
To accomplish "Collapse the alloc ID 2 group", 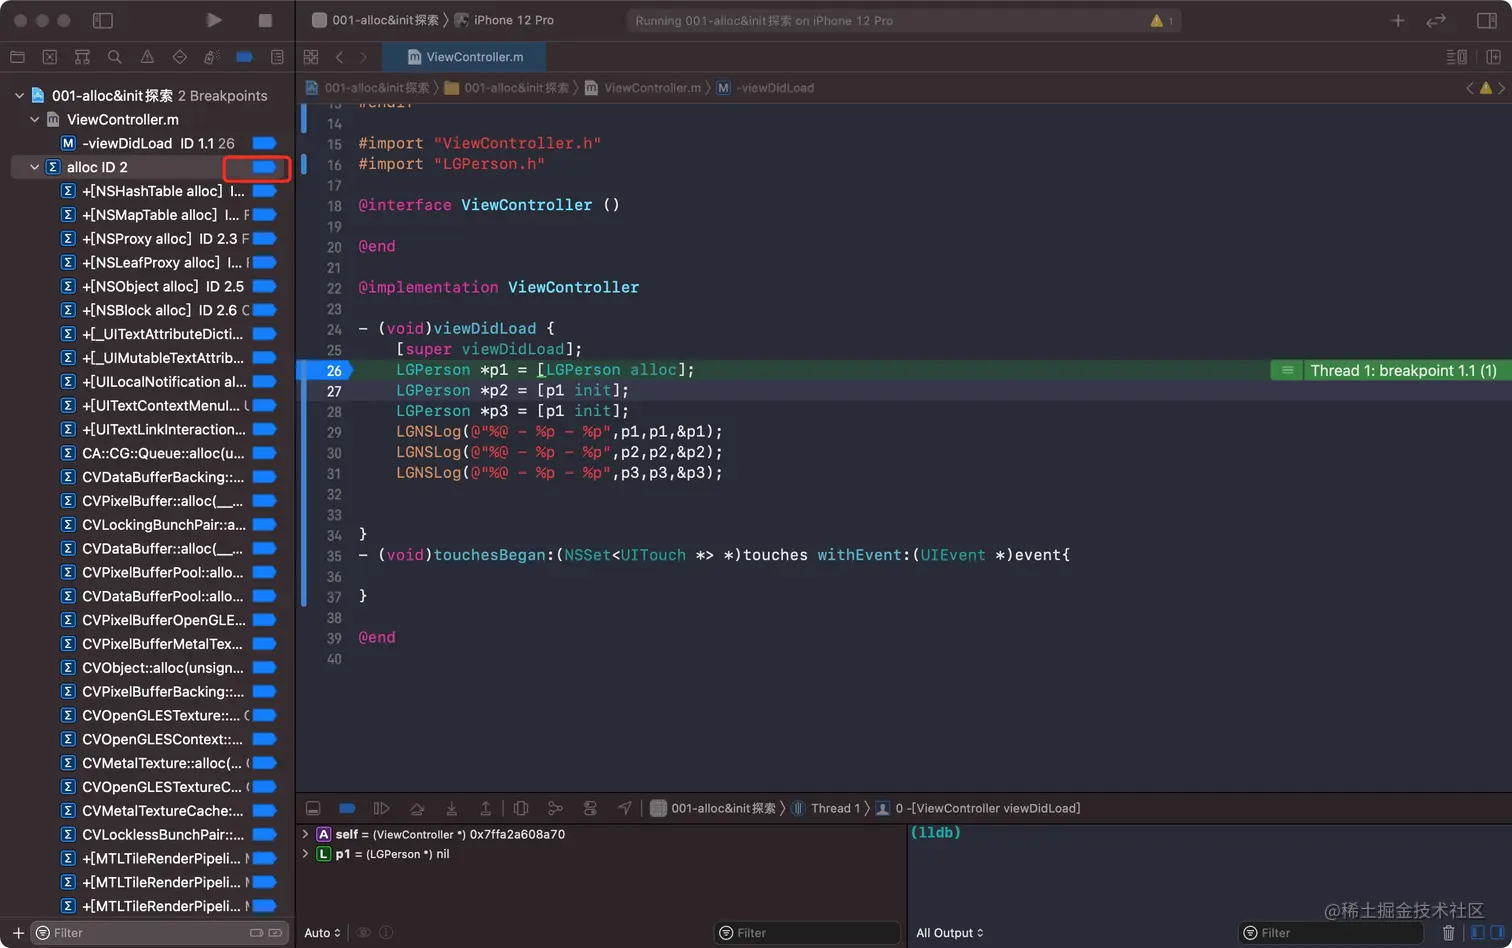I will (35, 167).
